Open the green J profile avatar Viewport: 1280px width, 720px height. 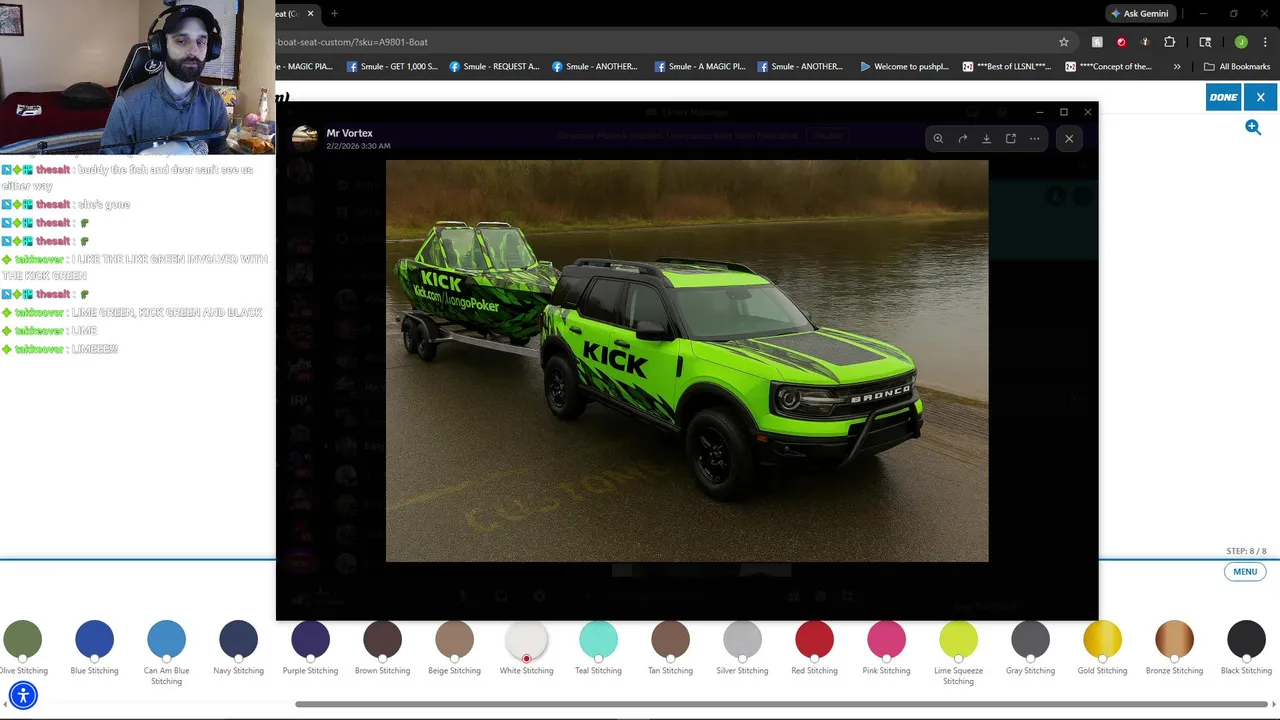1241,42
